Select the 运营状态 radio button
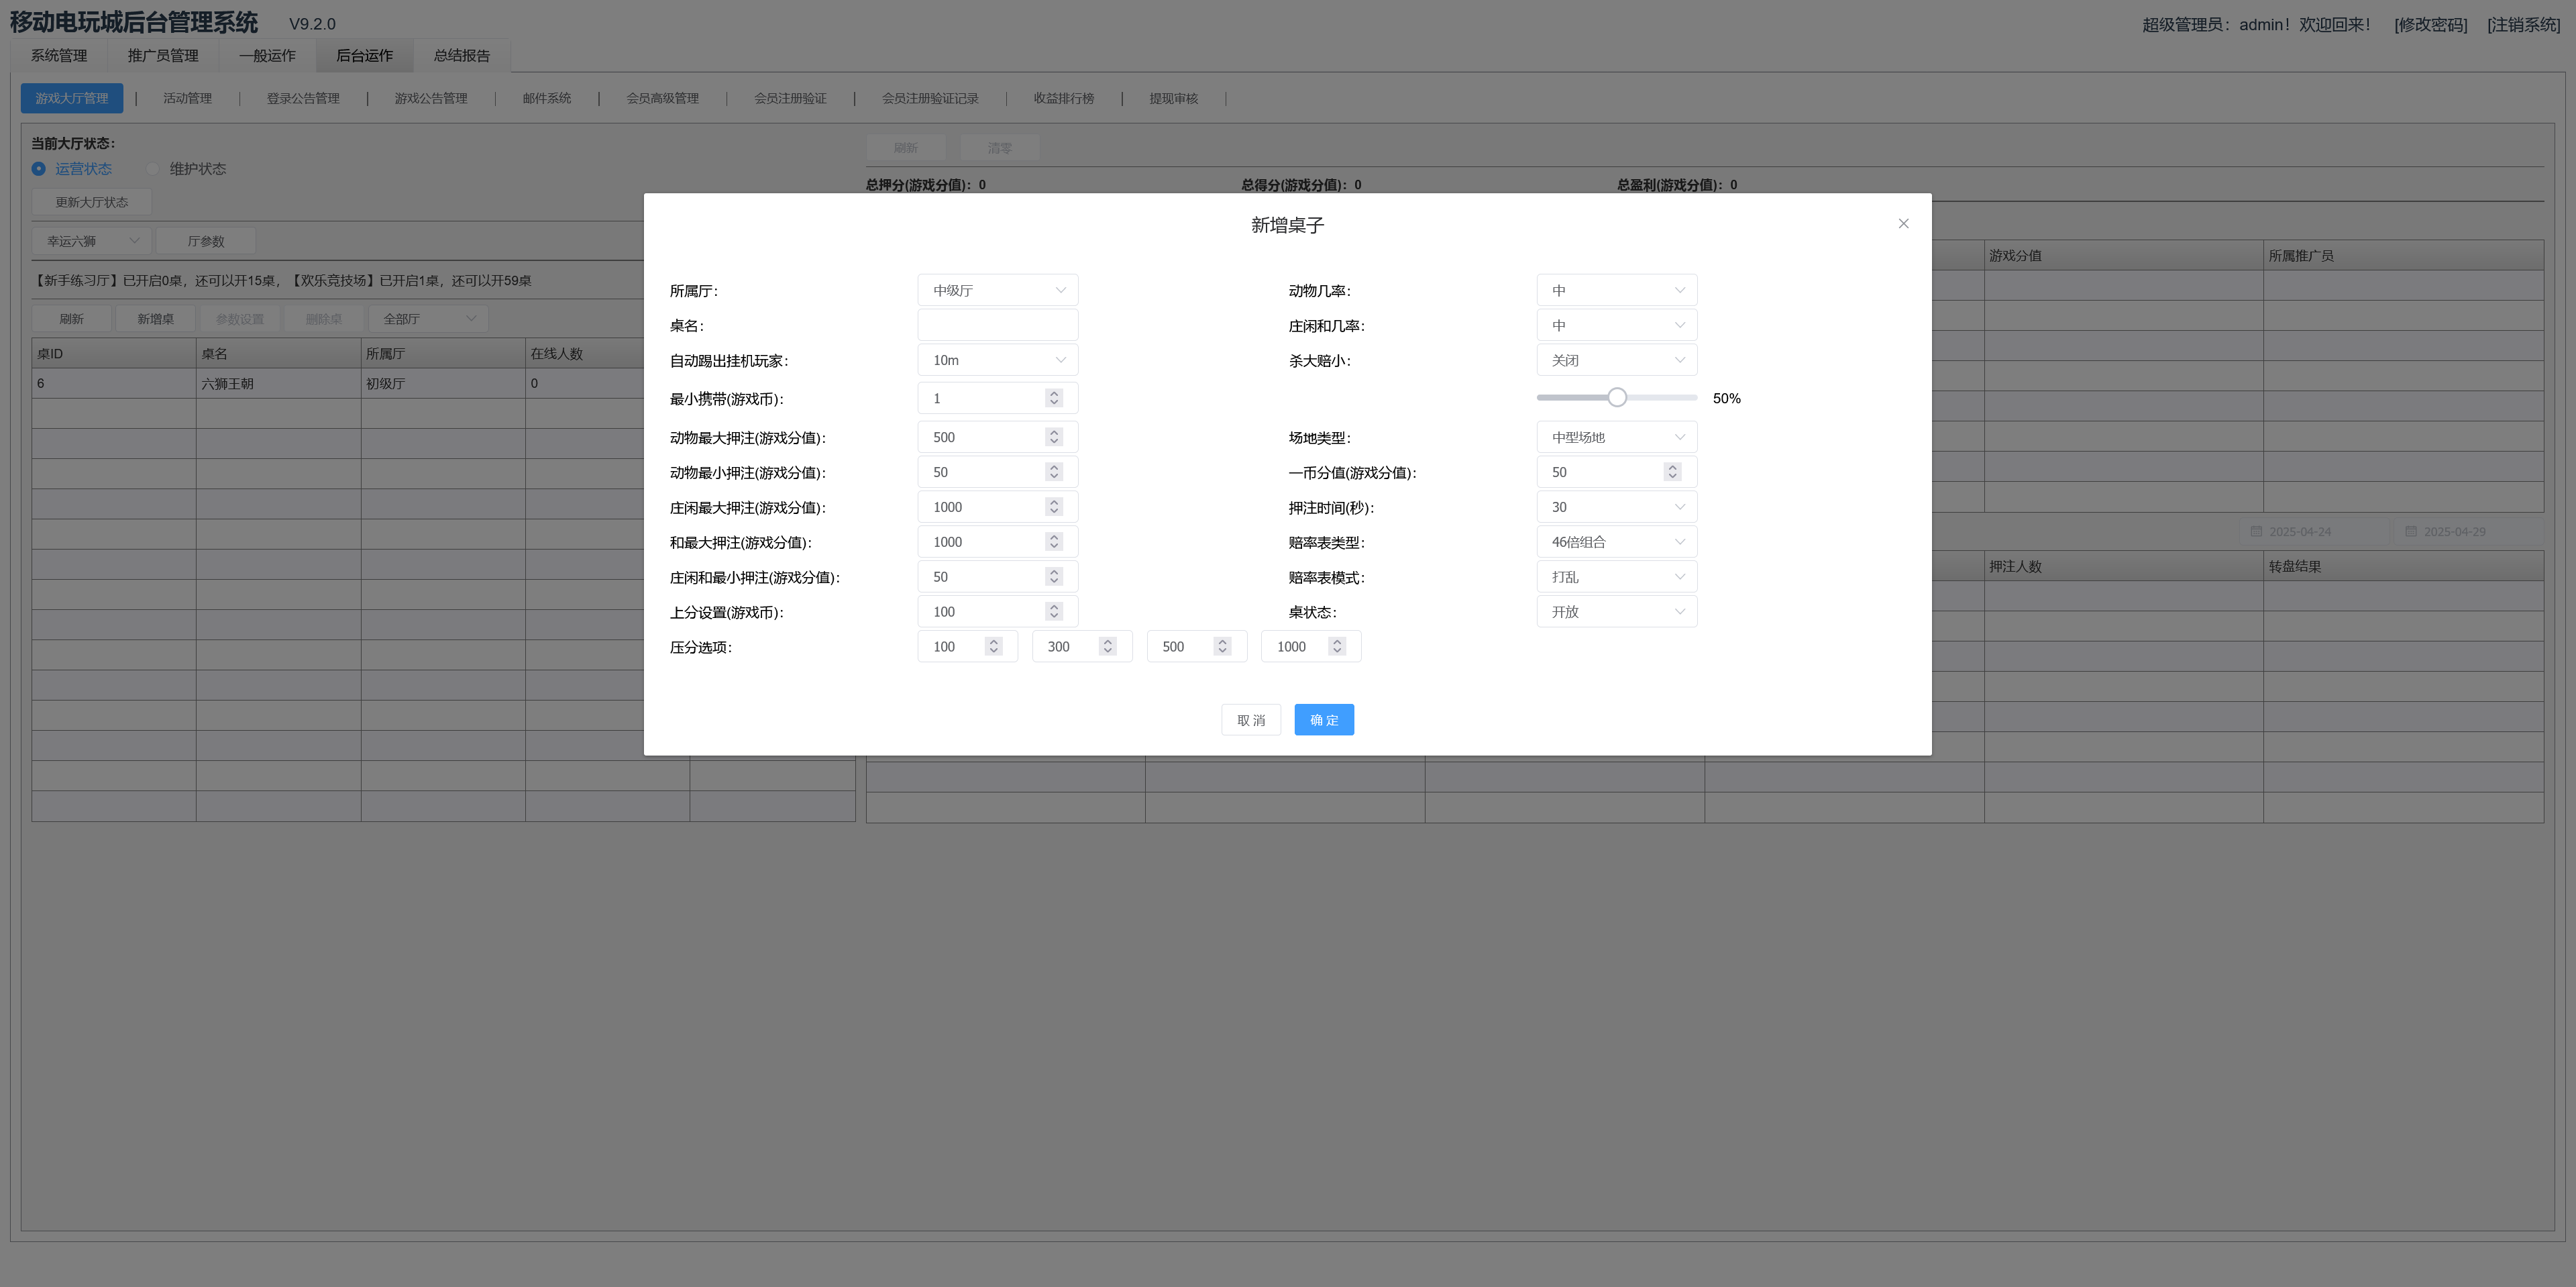 point(39,169)
